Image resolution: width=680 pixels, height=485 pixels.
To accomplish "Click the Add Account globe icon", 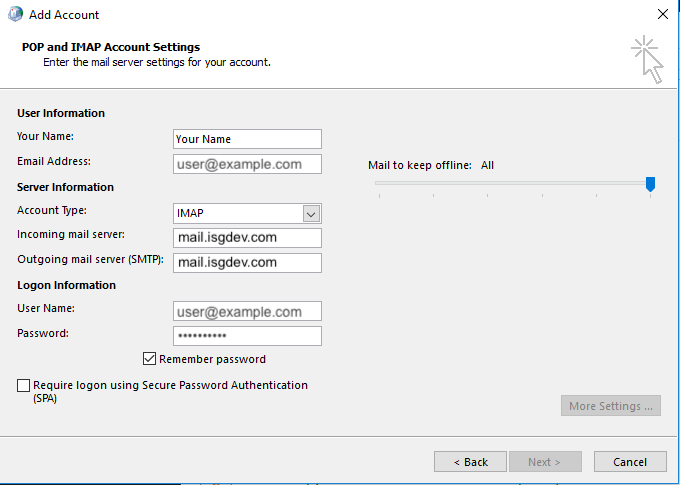I will click(12, 15).
